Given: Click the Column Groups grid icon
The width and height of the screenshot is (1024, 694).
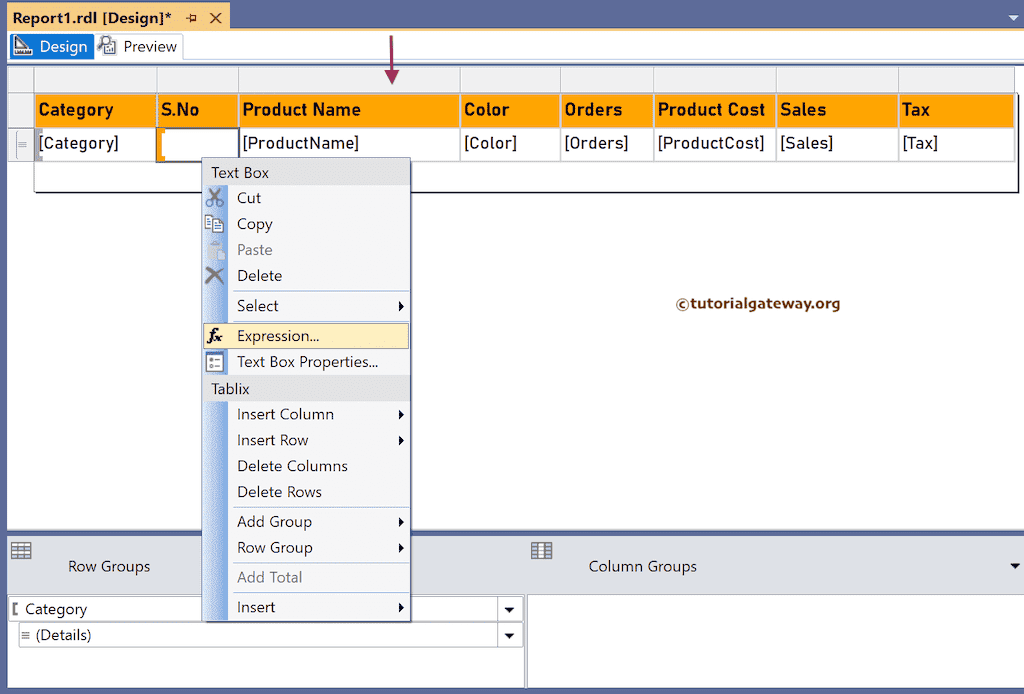Looking at the screenshot, I should [541, 550].
